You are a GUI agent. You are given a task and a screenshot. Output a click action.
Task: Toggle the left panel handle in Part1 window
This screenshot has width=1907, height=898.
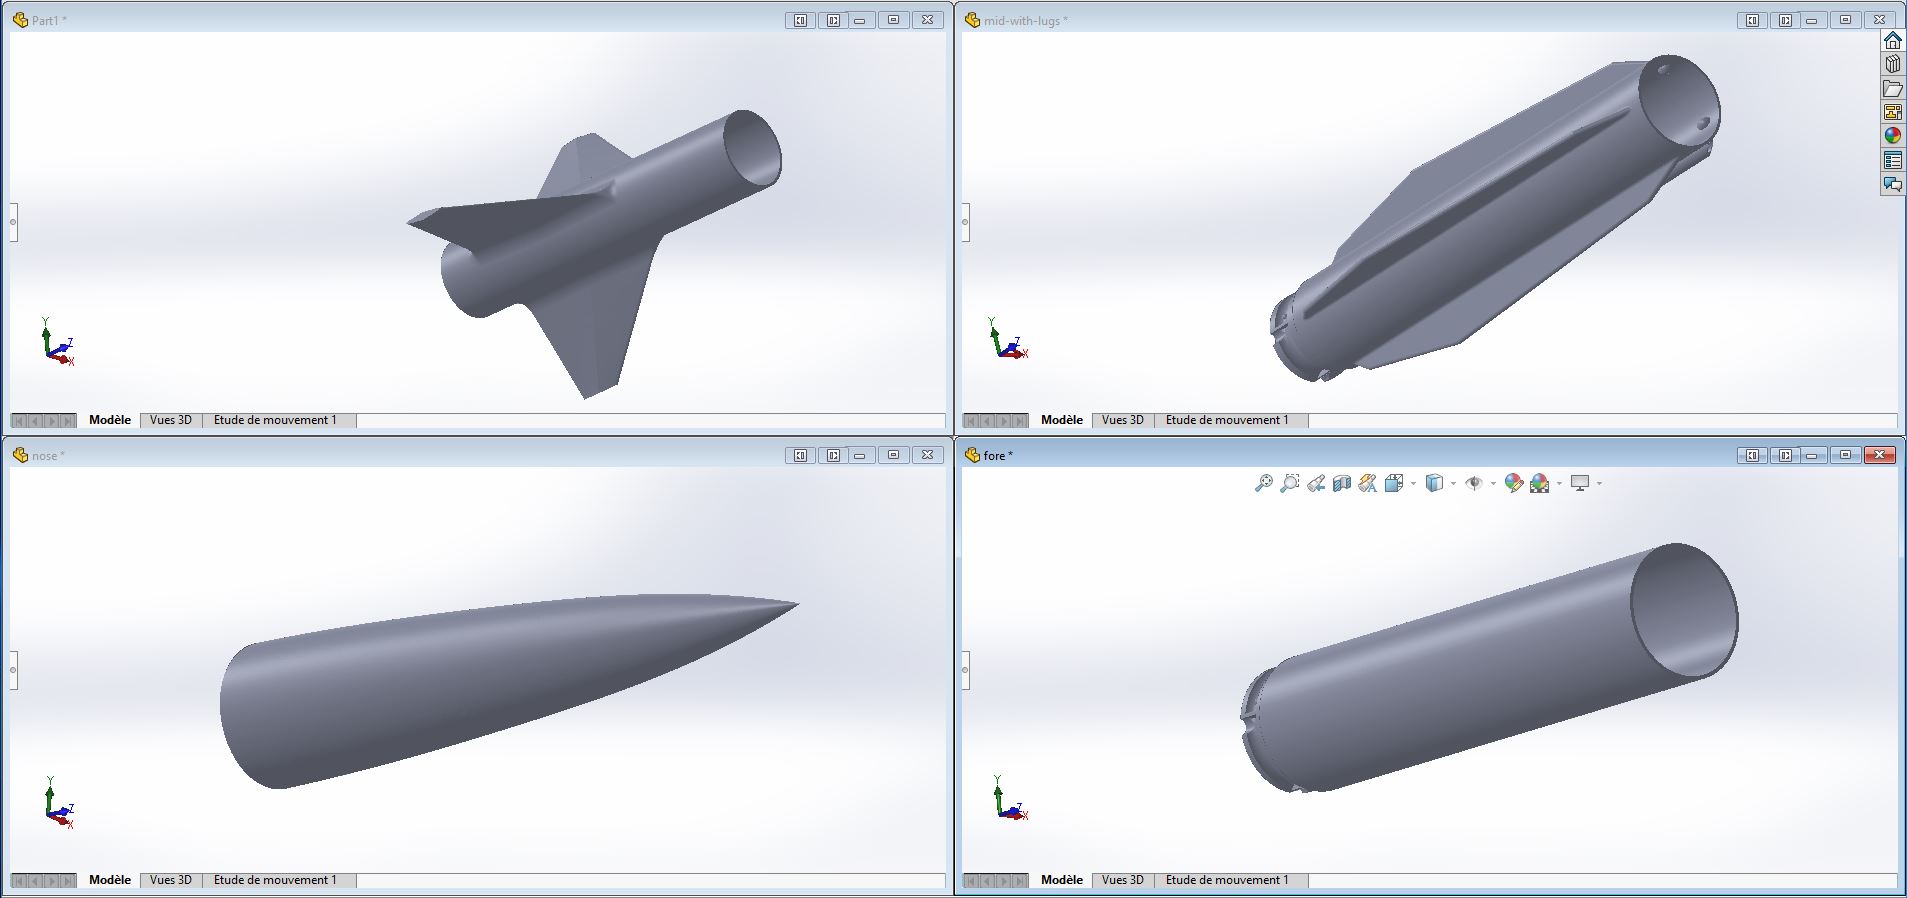(13, 222)
